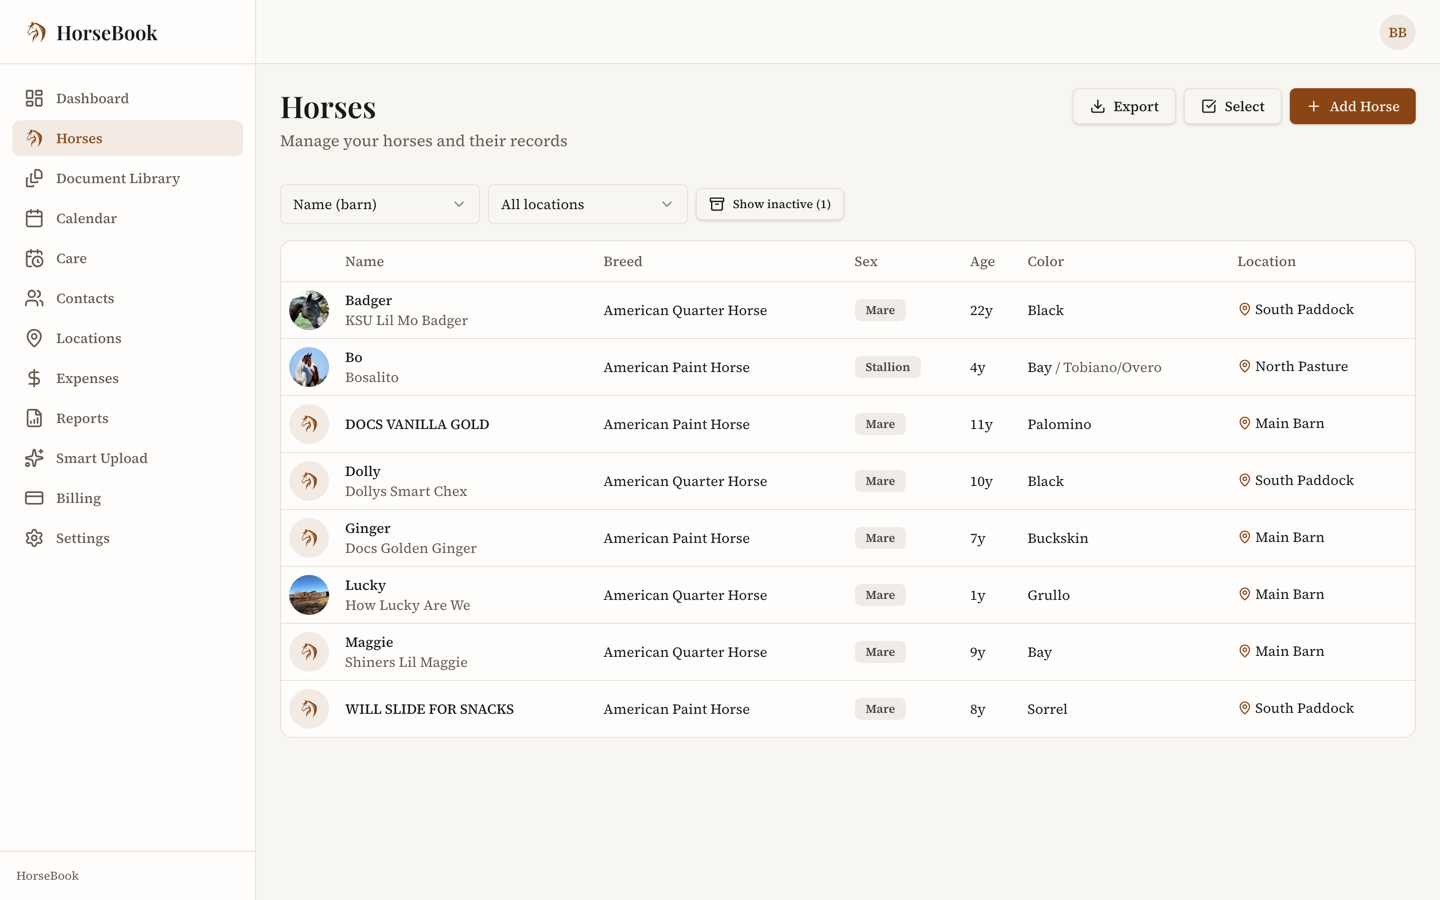Click the Settings gear icon in sidebar
Image resolution: width=1440 pixels, height=900 pixels.
tap(34, 538)
